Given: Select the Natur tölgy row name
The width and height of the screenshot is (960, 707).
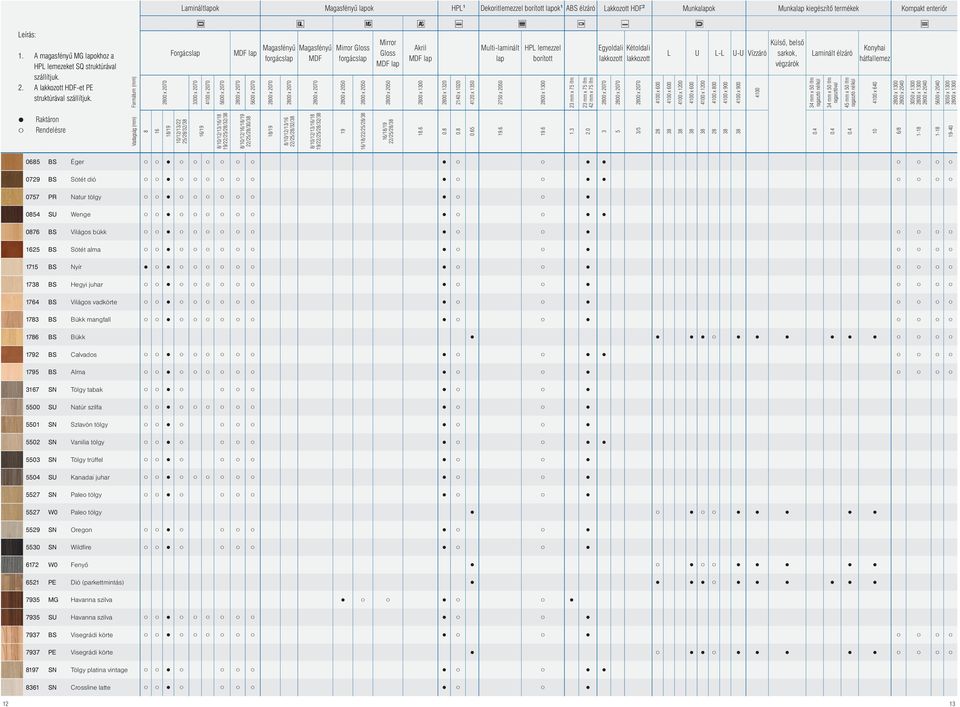Looking at the screenshot, I should pyautogui.click(x=86, y=197).
